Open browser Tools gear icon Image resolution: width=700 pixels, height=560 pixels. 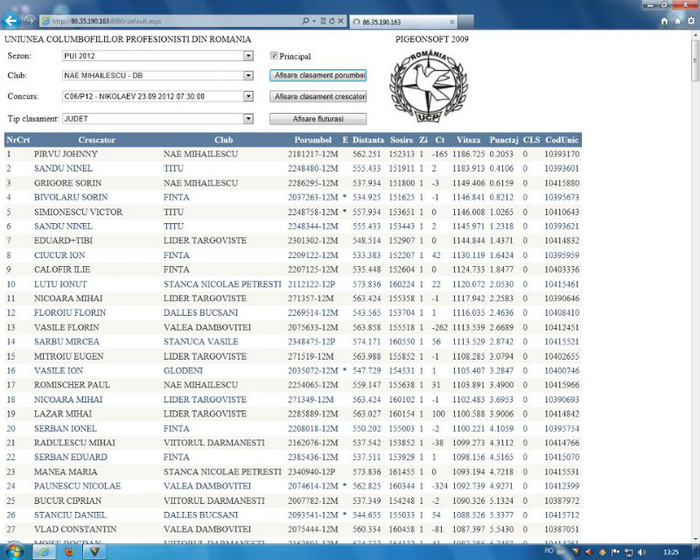[x=691, y=21]
